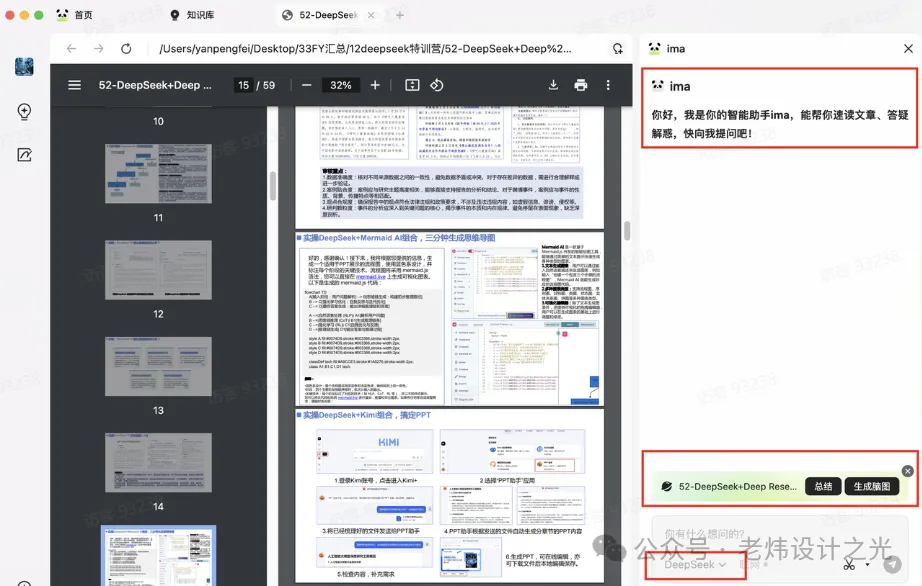The width and height of the screenshot is (922, 586).
Task: Click the file path address bar
Action: 365,49
